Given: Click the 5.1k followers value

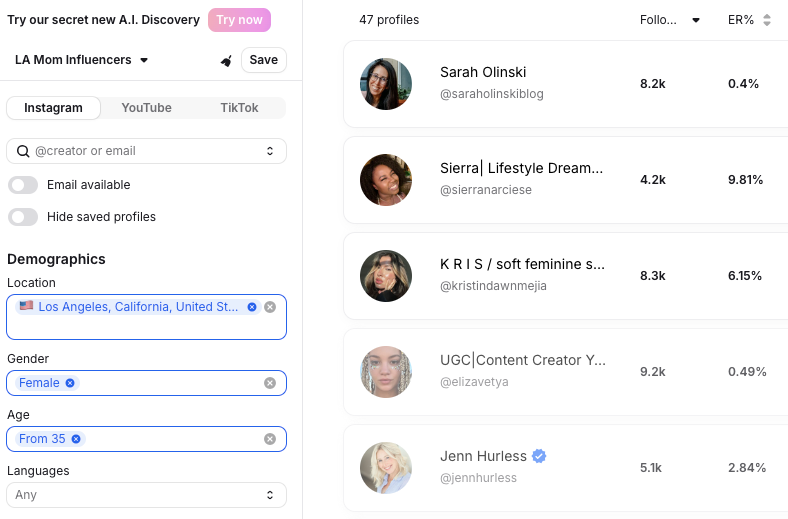Looking at the screenshot, I should coord(651,468).
